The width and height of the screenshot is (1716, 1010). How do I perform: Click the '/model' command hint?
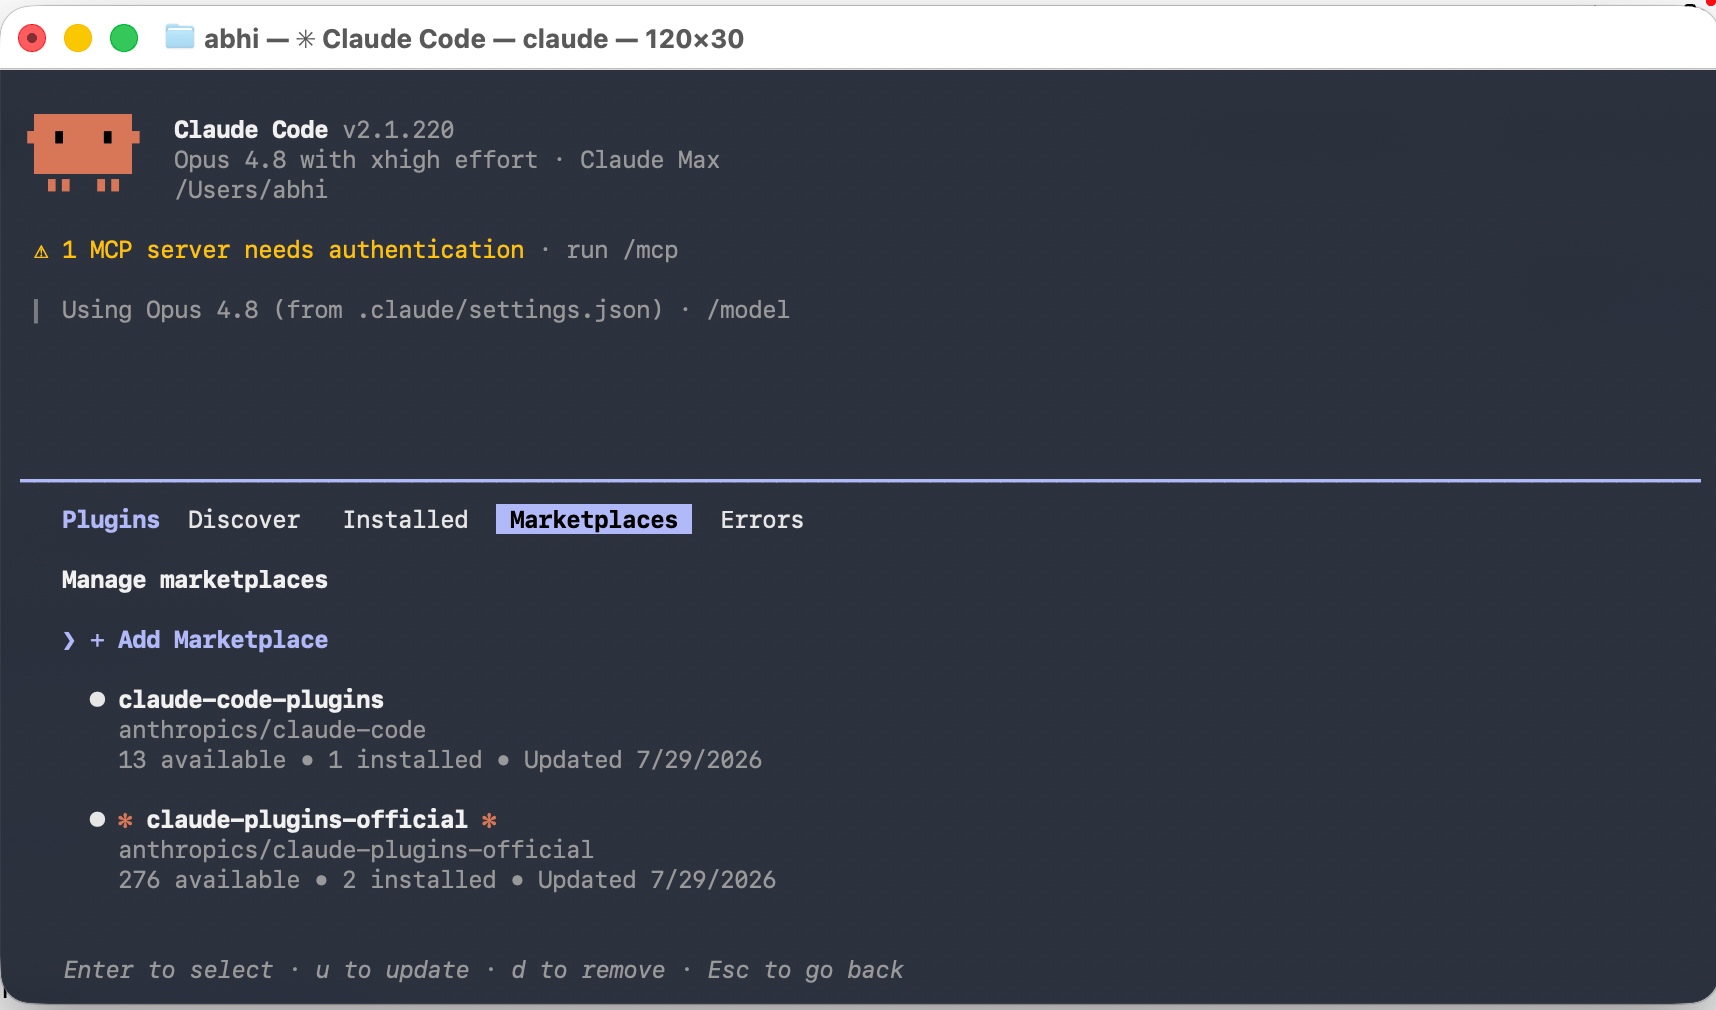(x=748, y=310)
